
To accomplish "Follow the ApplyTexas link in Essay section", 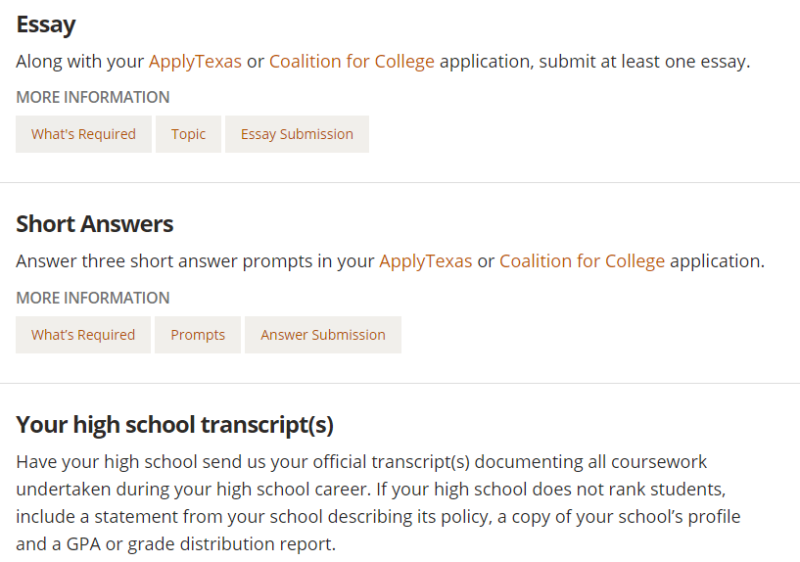I will point(195,61).
